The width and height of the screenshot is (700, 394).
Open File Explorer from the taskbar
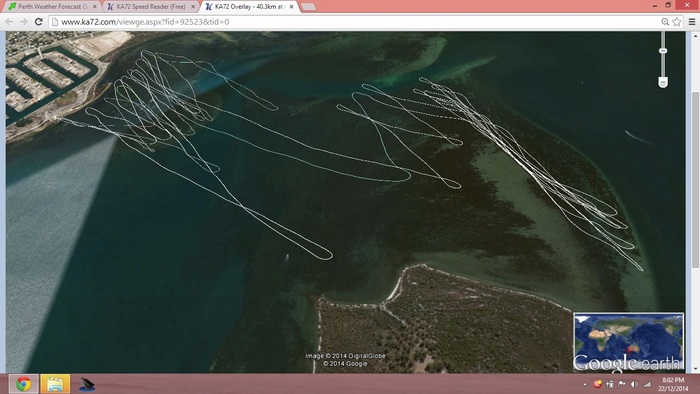coord(55,384)
